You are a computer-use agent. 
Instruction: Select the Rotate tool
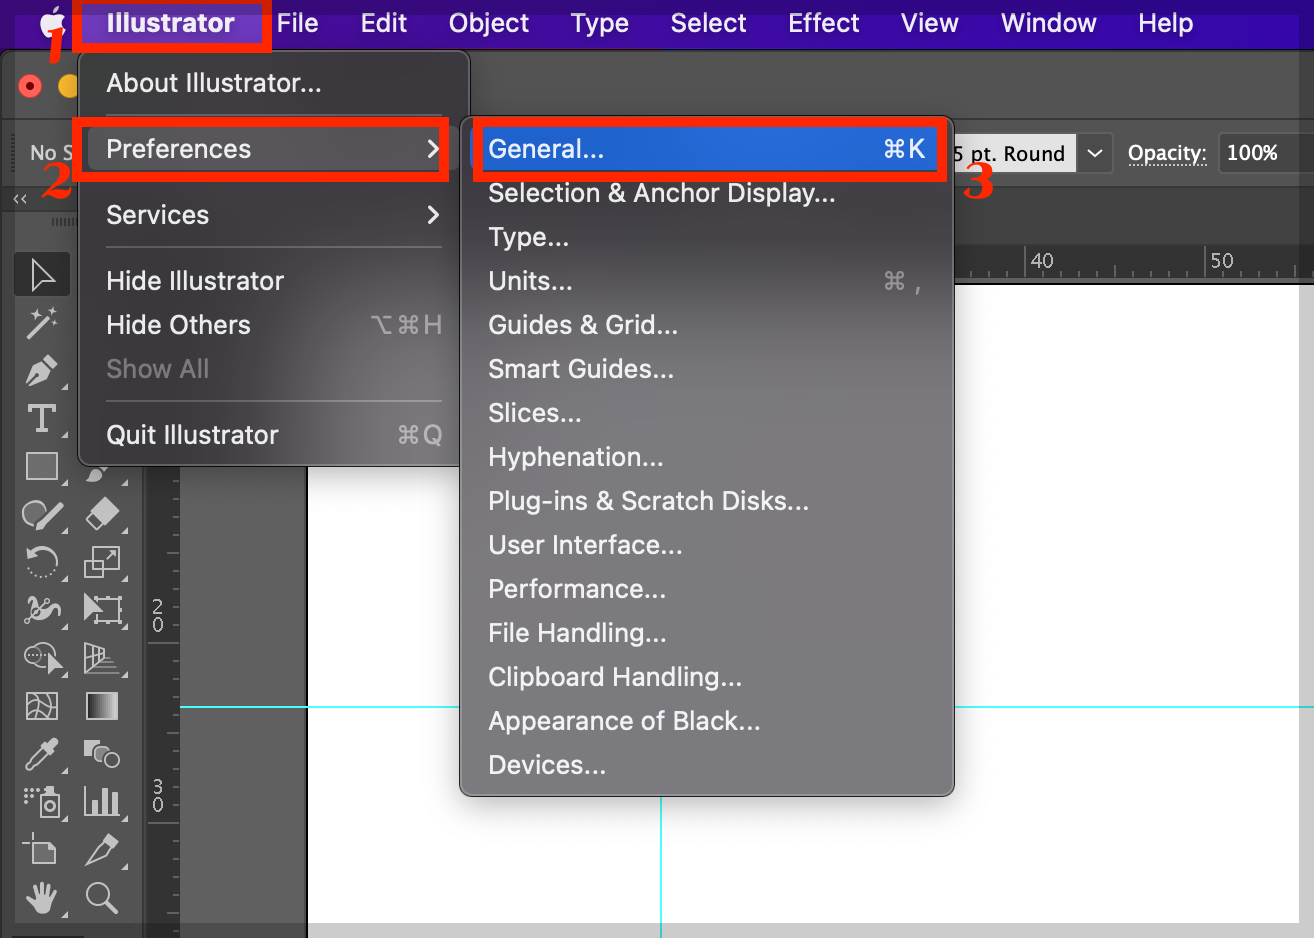(42, 562)
